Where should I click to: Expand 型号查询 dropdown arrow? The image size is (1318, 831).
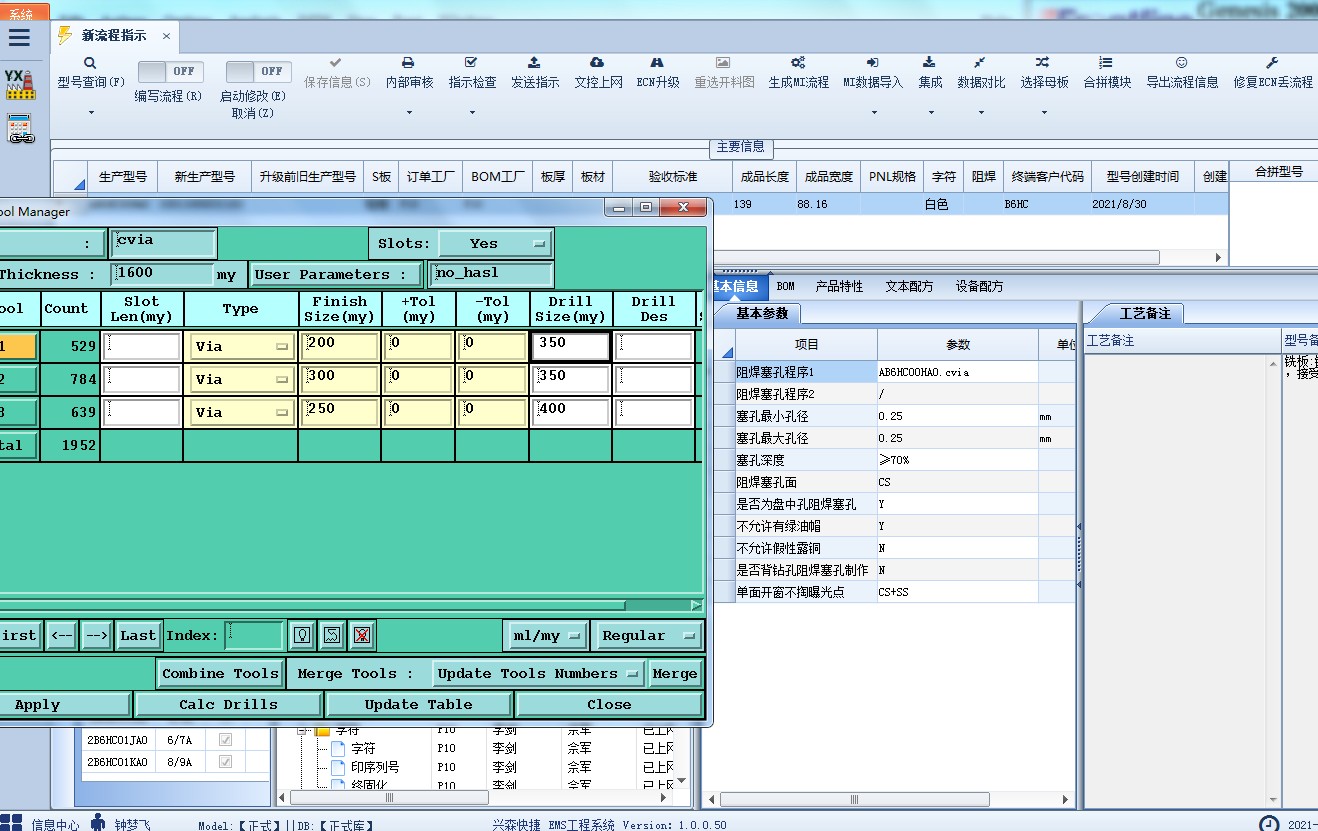click(91, 112)
